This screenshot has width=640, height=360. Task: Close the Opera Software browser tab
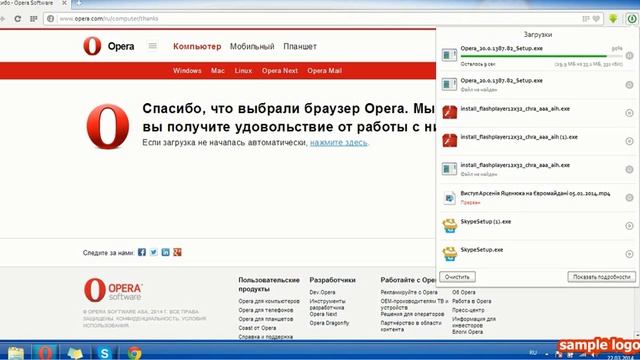click(x=64, y=3)
